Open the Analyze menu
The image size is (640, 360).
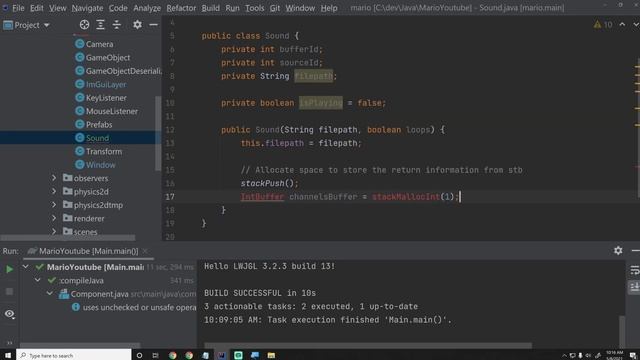[147, 8]
